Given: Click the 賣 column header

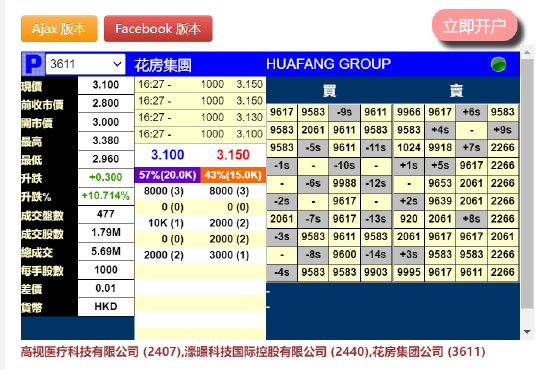Looking at the screenshot, I should (x=456, y=91).
